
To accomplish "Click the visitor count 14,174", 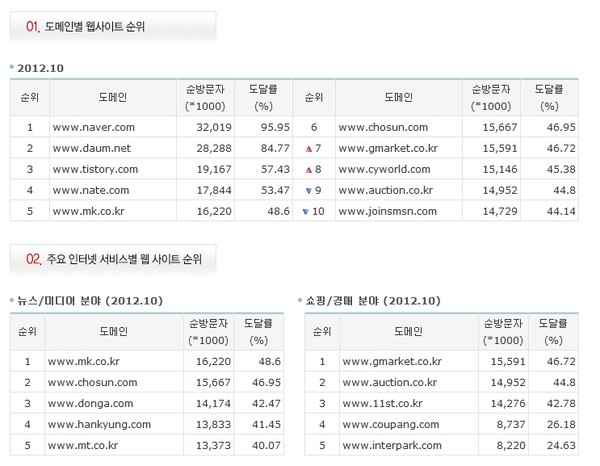I will [x=213, y=403].
